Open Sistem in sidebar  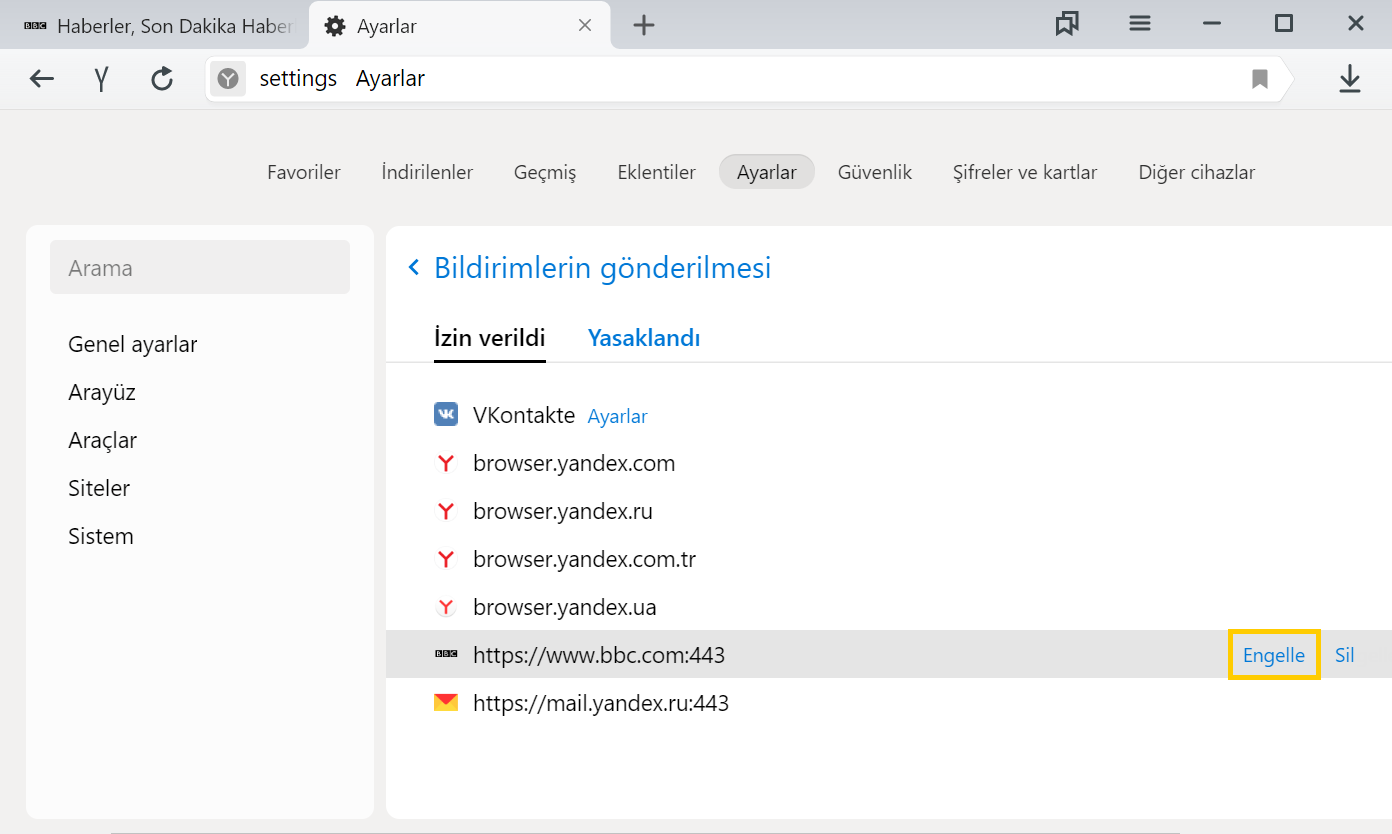(101, 536)
